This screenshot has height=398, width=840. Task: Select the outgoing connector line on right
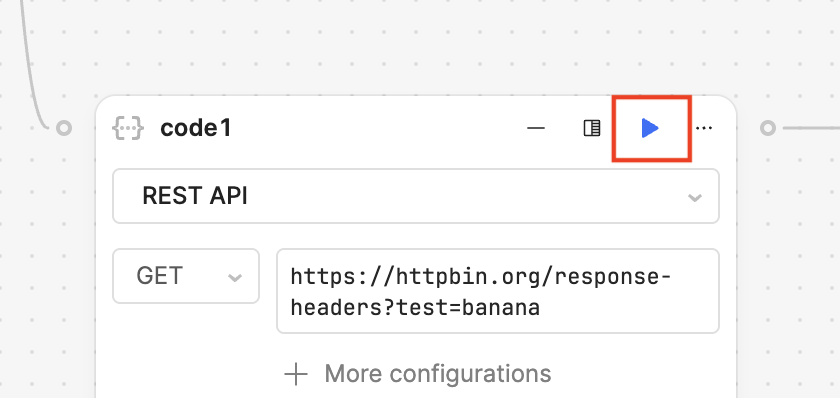click(x=811, y=128)
